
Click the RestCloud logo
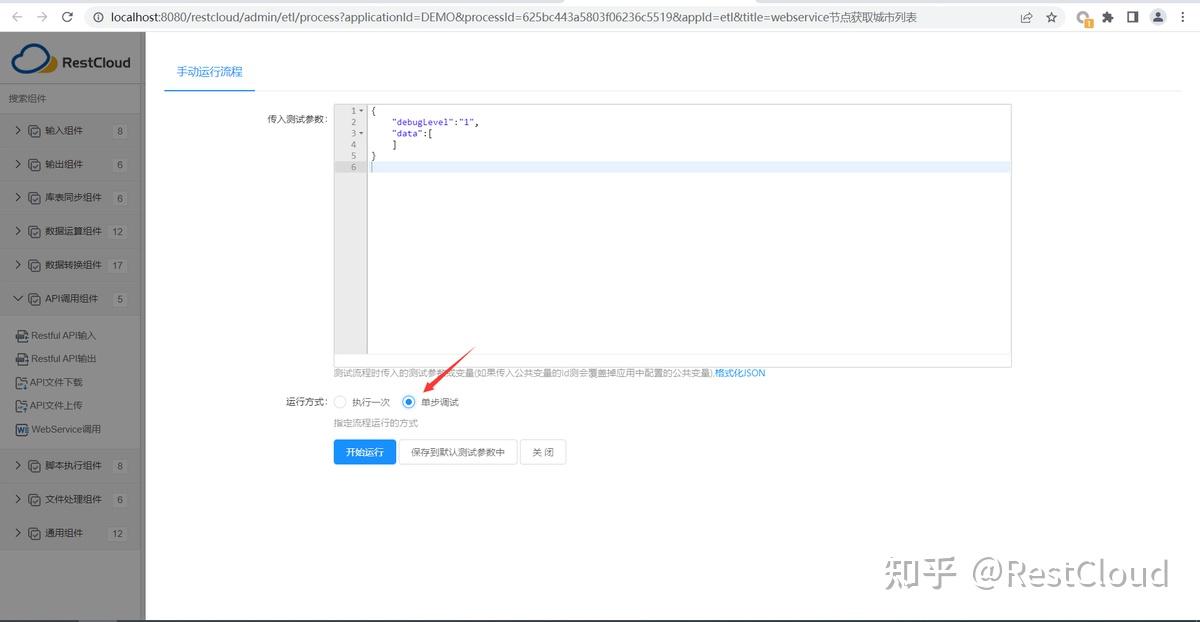pyautogui.click(x=72, y=61)
